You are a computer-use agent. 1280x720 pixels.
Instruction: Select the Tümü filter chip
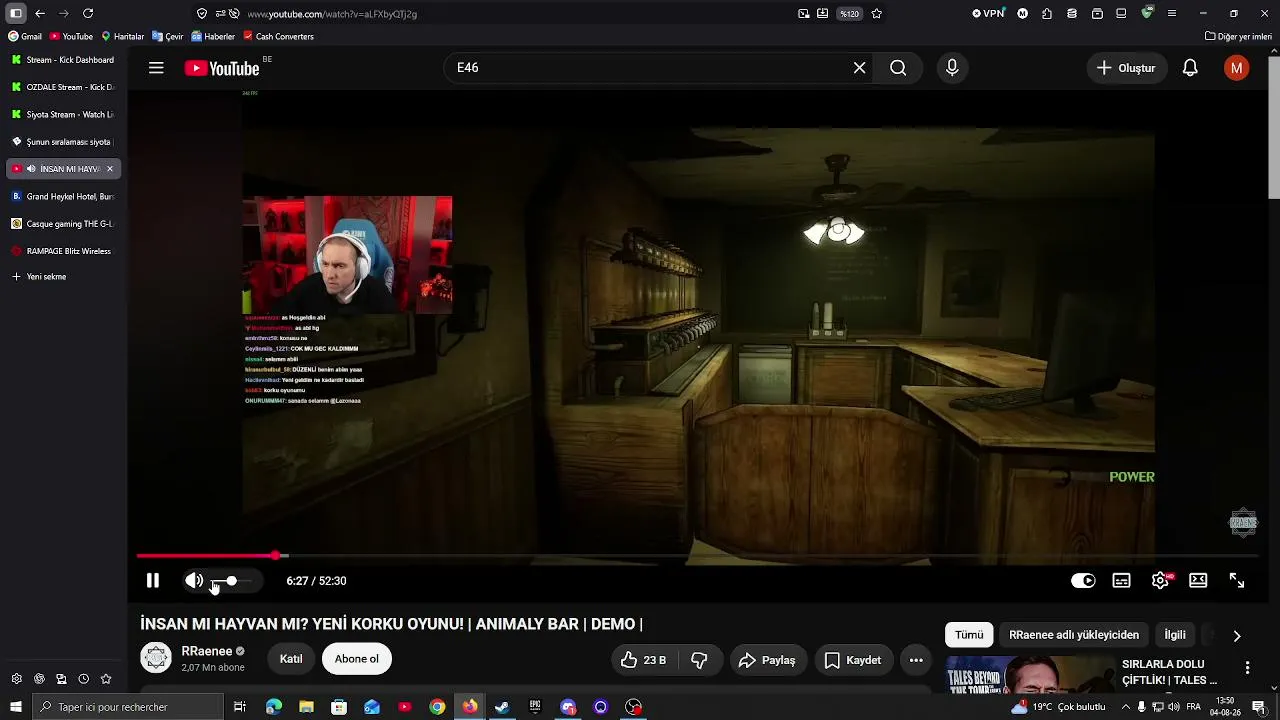click(x=969, y=635)
